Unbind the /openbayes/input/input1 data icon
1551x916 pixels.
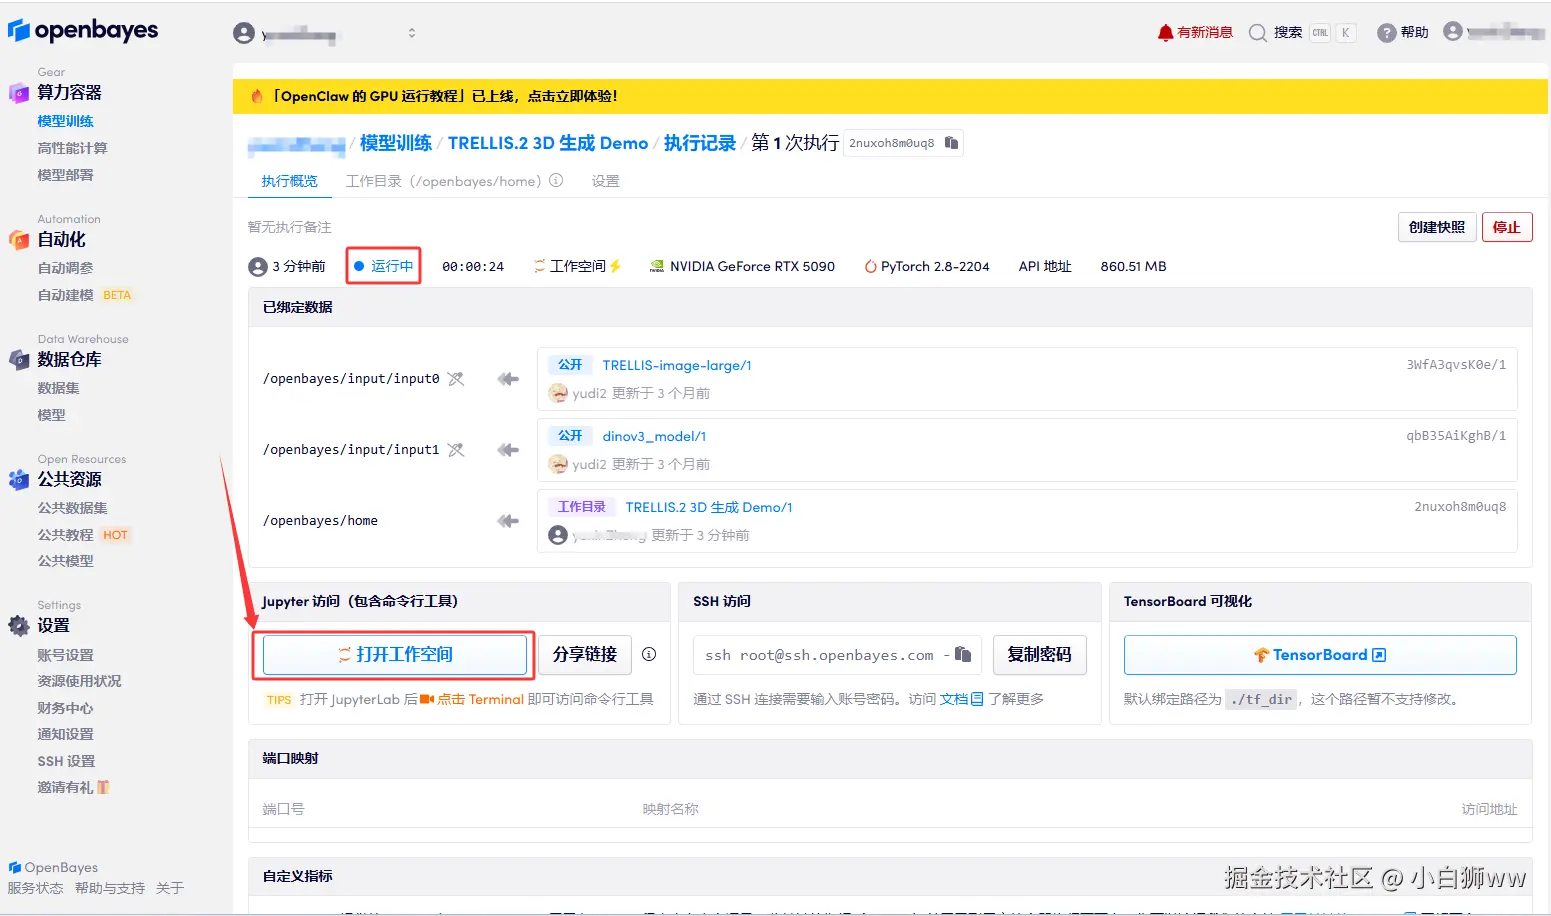[x=456, y=450]
